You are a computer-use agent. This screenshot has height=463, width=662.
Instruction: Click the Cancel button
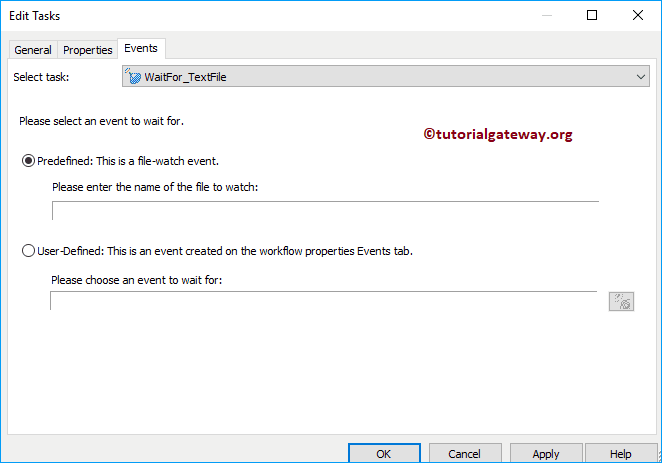(465, 453)
